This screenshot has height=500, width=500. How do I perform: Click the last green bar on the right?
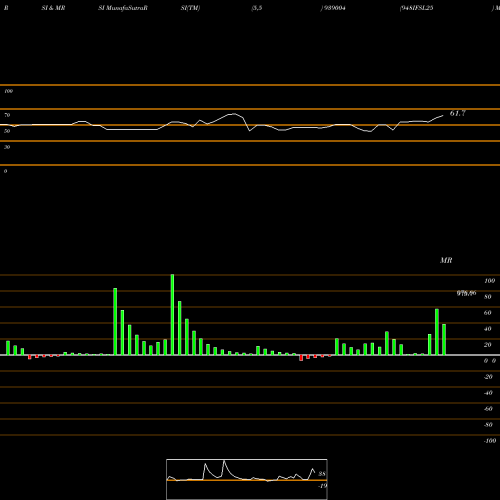(x=444, y=339)
